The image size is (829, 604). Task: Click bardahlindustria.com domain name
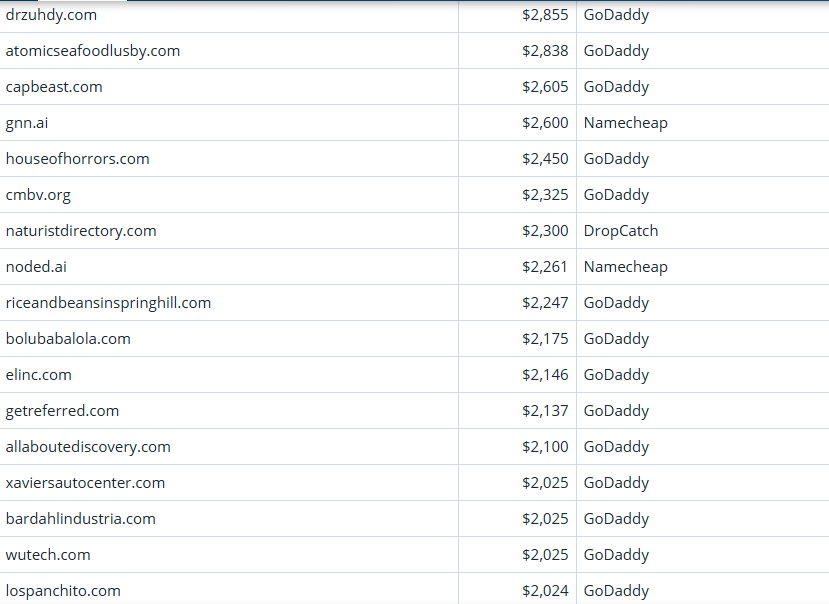(x=81, y=519)
